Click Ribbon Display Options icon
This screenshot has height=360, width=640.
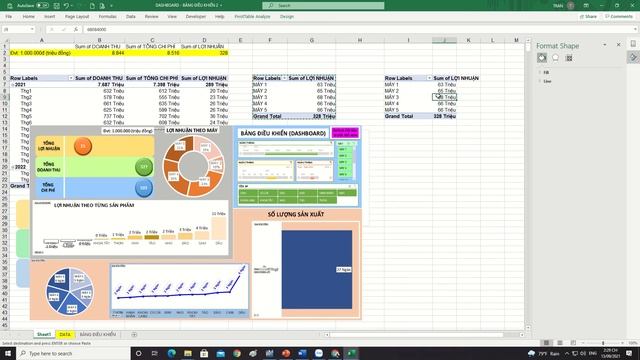pyautogui.click(x=586, y=6)
